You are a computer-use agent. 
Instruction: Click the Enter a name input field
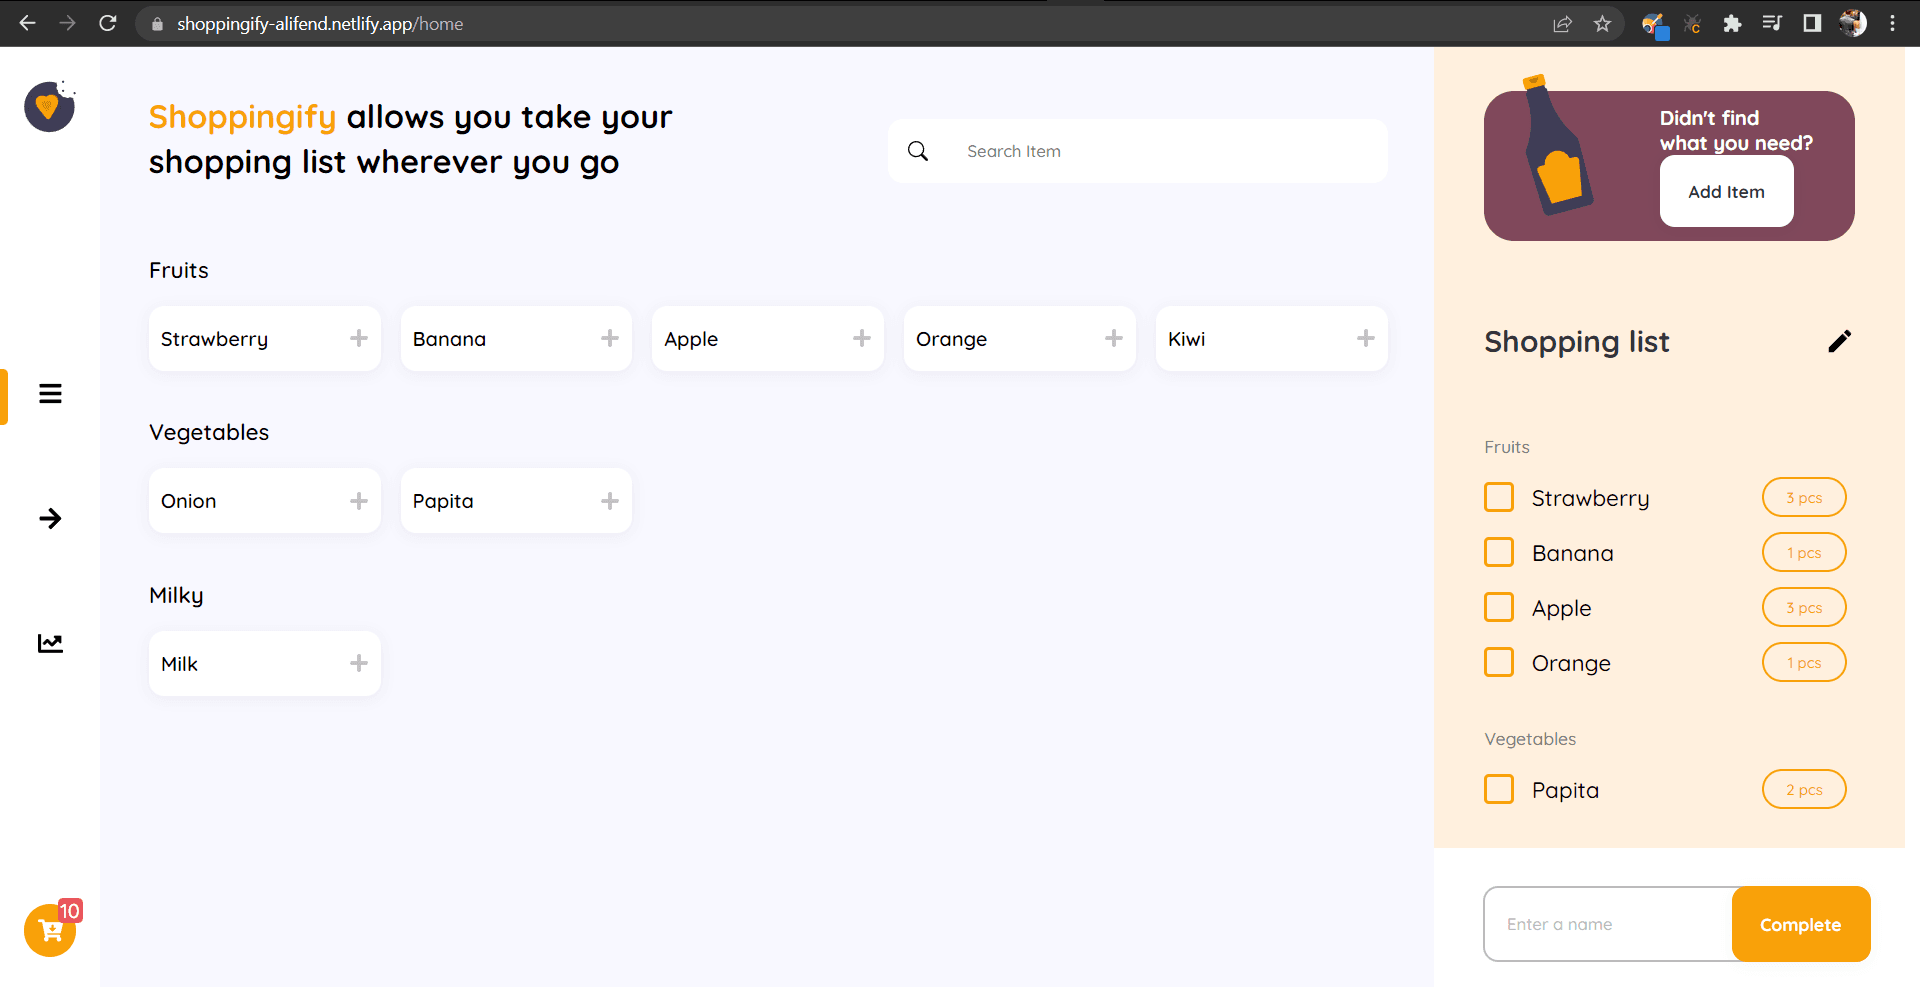(1608, 924)
